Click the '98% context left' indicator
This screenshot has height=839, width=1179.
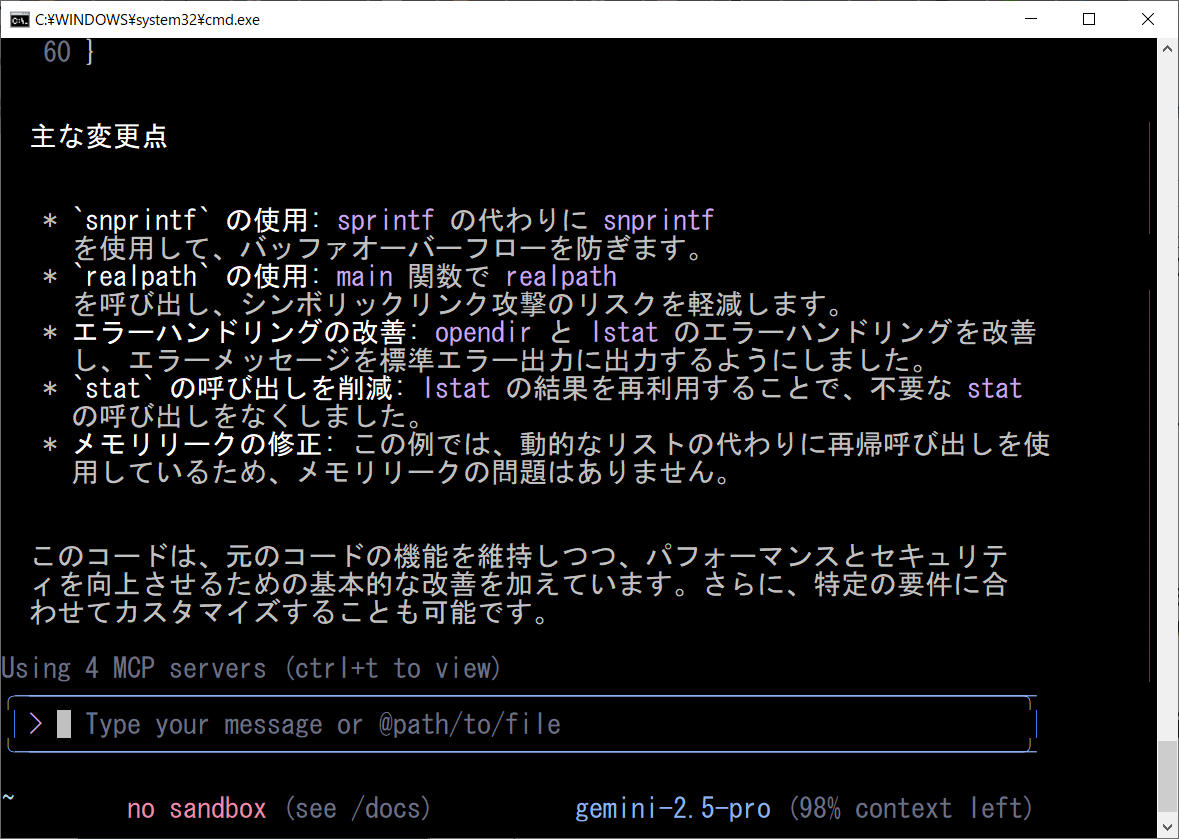click(910, 808)
